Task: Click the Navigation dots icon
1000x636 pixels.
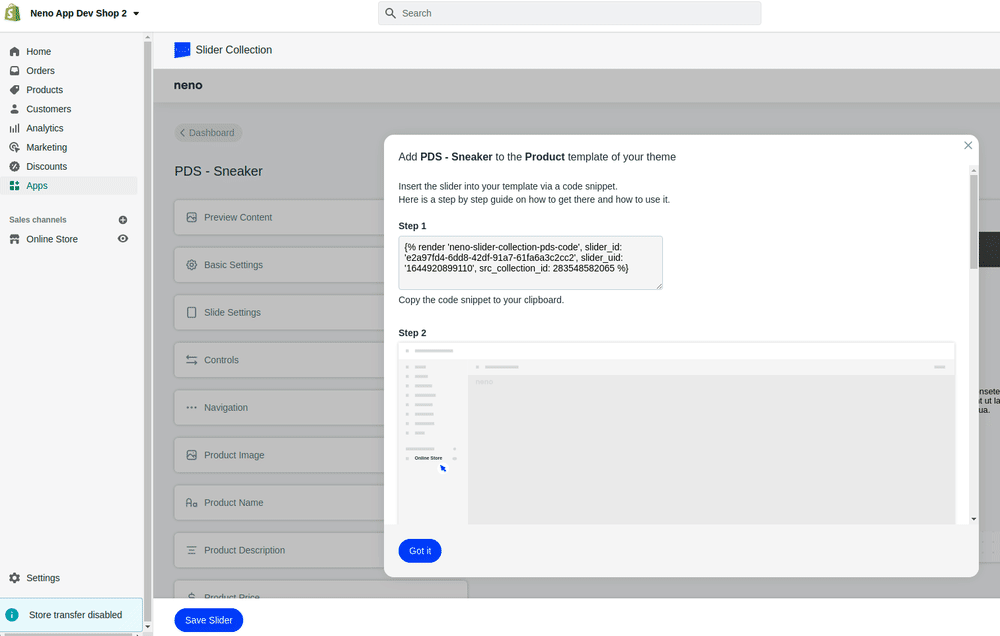Action: point(191,408)
